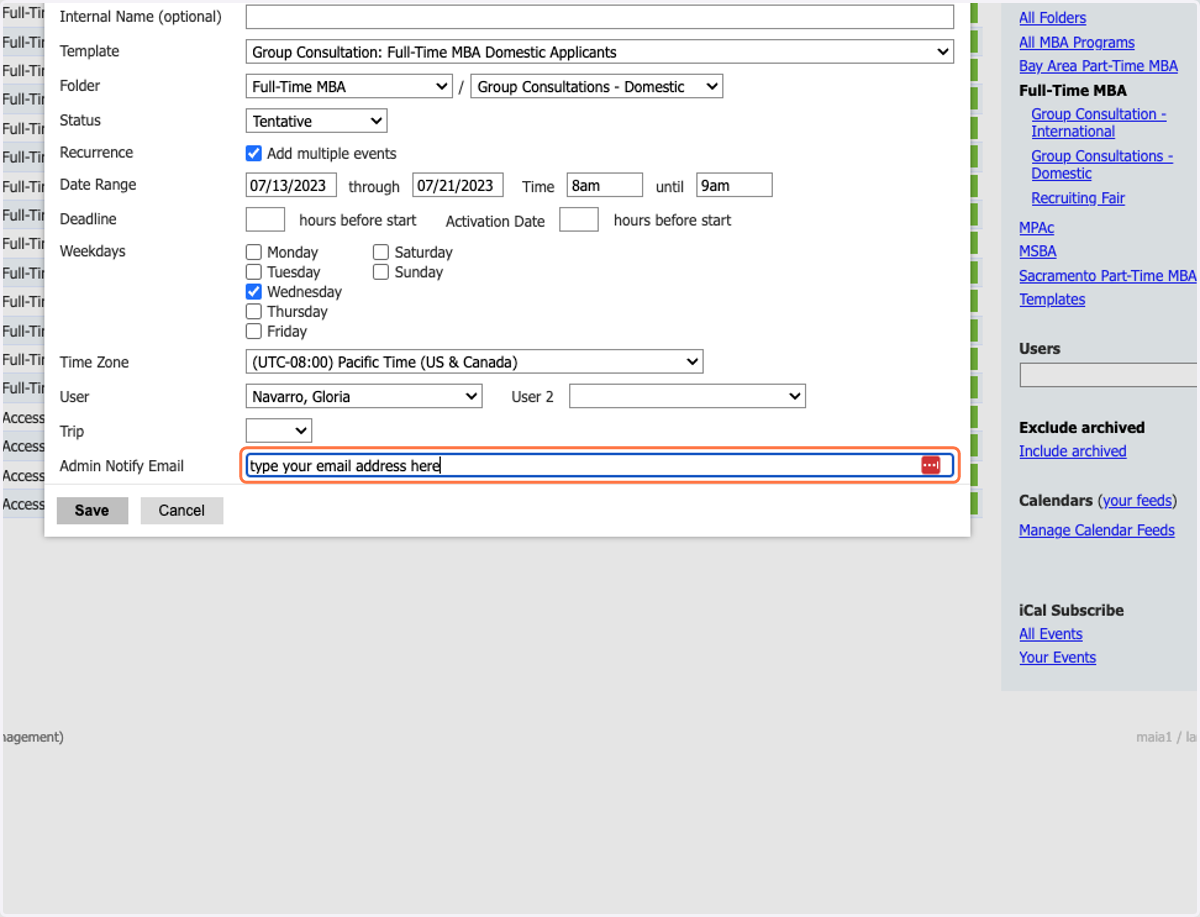Open Group Consultations - Domestic sidebar link
Image resolution: width=1200 pixels, height=917 pixels.
(x=1102, y=165)
